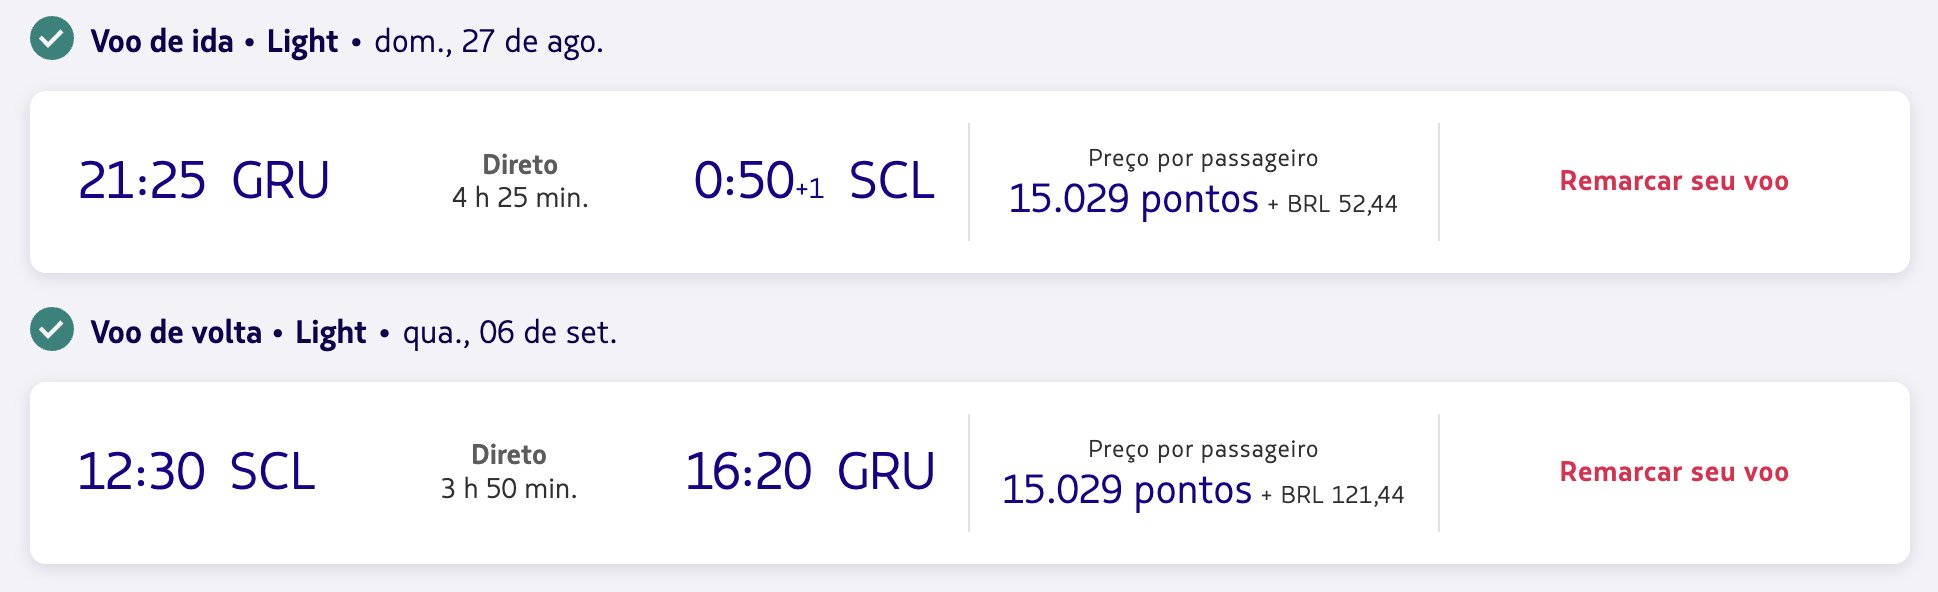Click Remarcar seu voo for outbound flight
1938x592 pixels.
pos(1674,181)
